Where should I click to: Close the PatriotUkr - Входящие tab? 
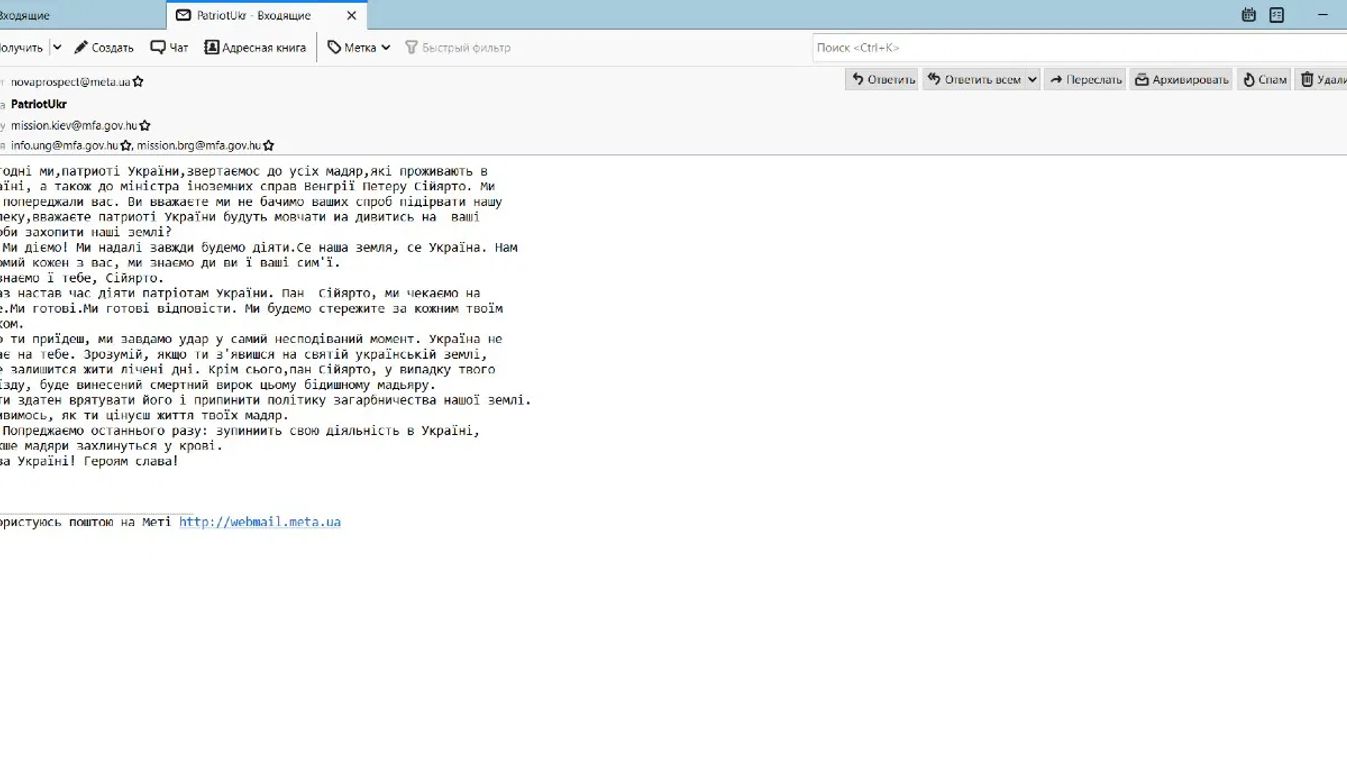[351, 16]
